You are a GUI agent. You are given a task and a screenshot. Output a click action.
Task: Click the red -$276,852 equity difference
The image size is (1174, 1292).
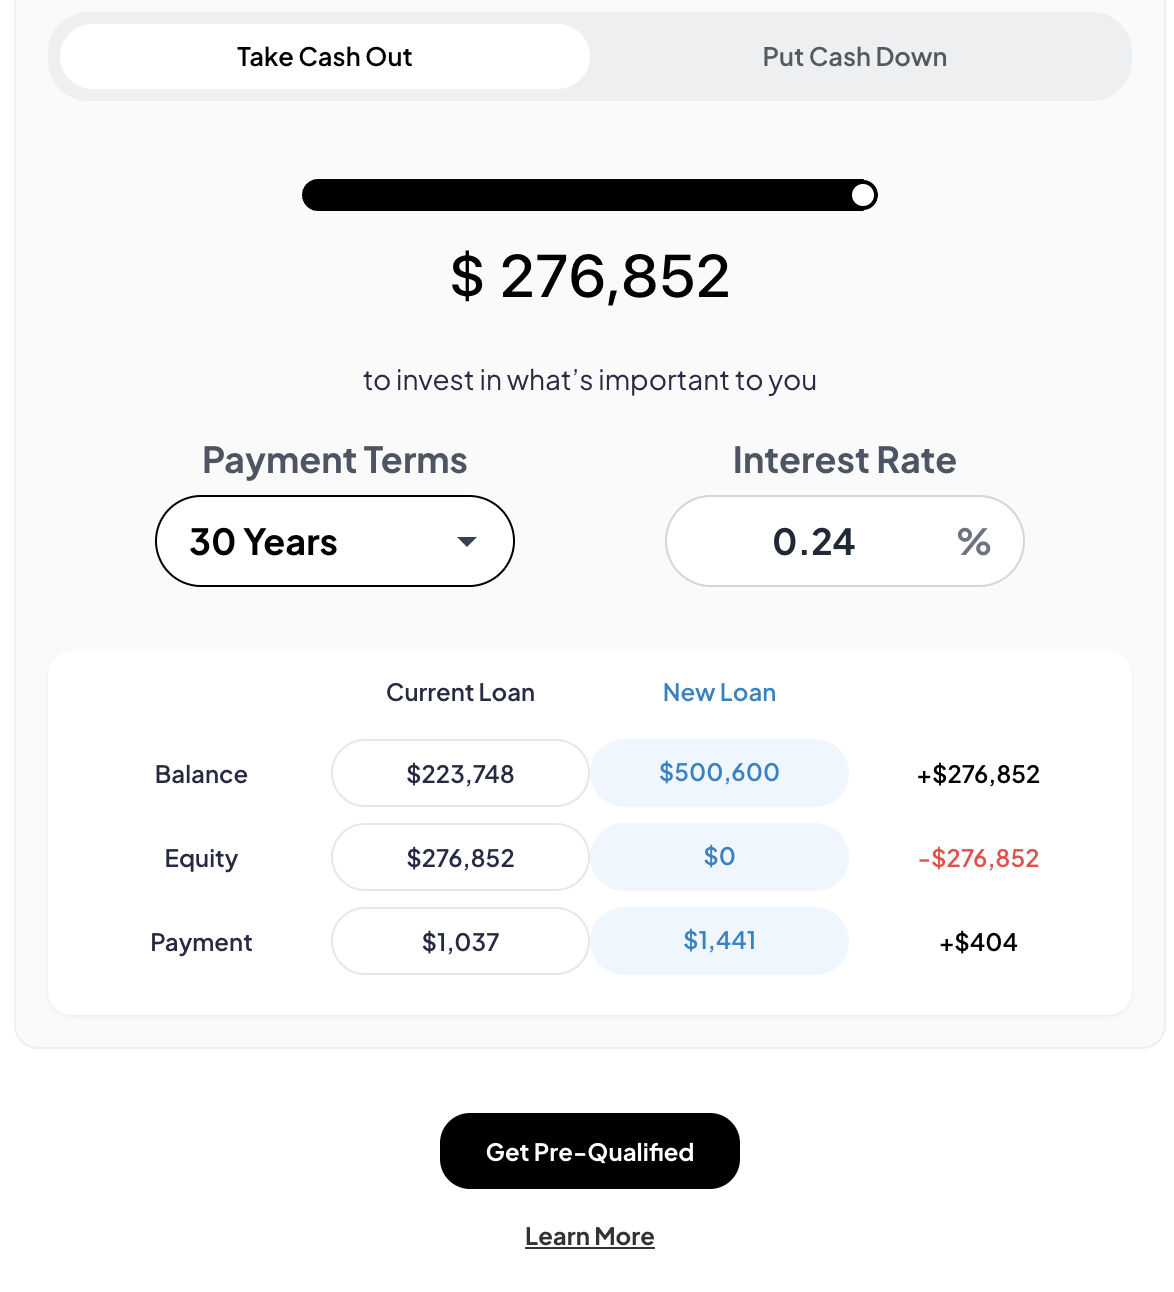coord(978,858)
